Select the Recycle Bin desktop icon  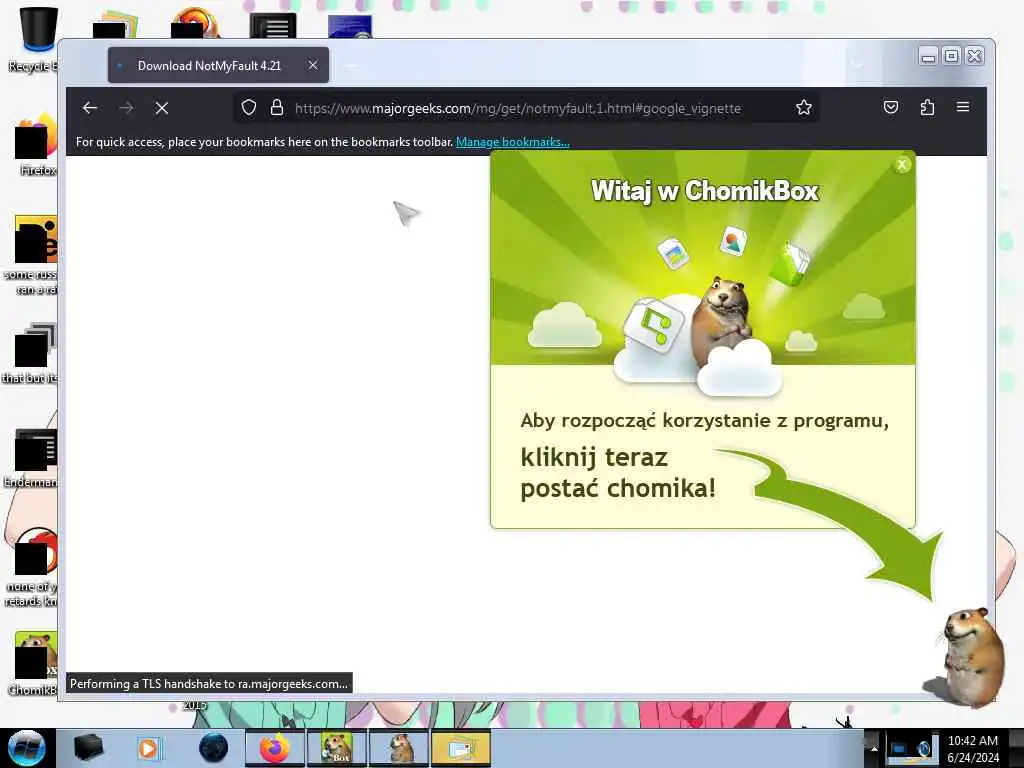pyautogui.click(x=34, y=39)
